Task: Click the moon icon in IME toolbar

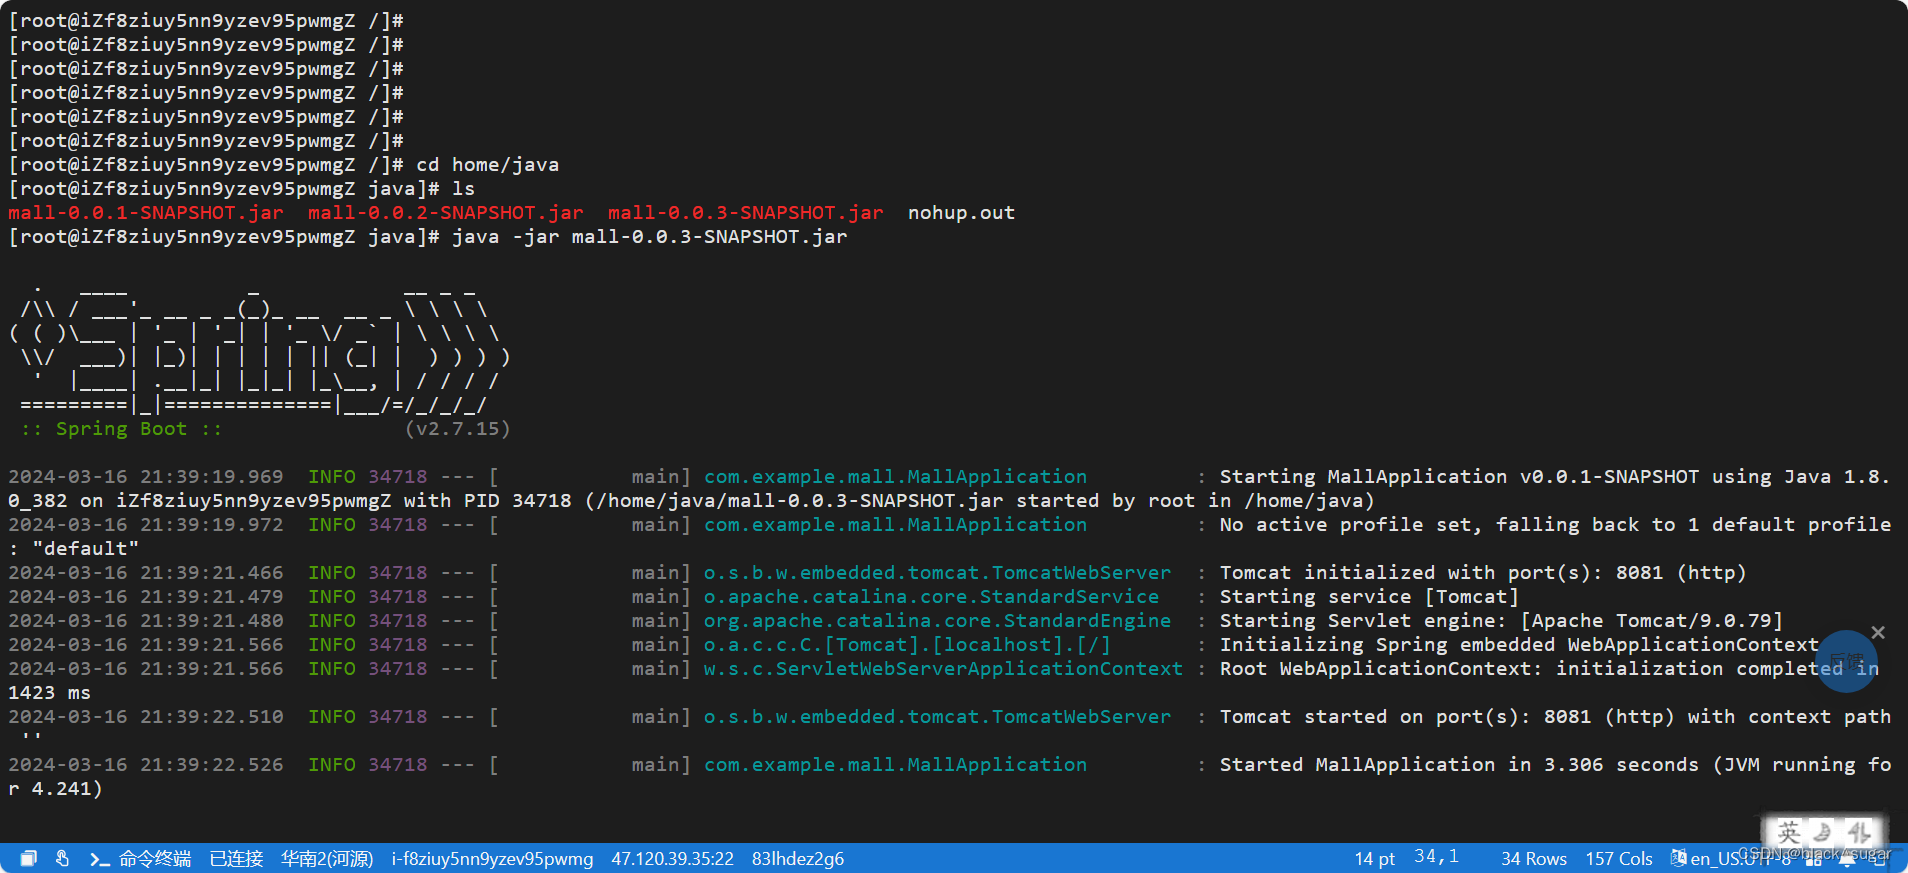Action: (x=1824, y=832)
